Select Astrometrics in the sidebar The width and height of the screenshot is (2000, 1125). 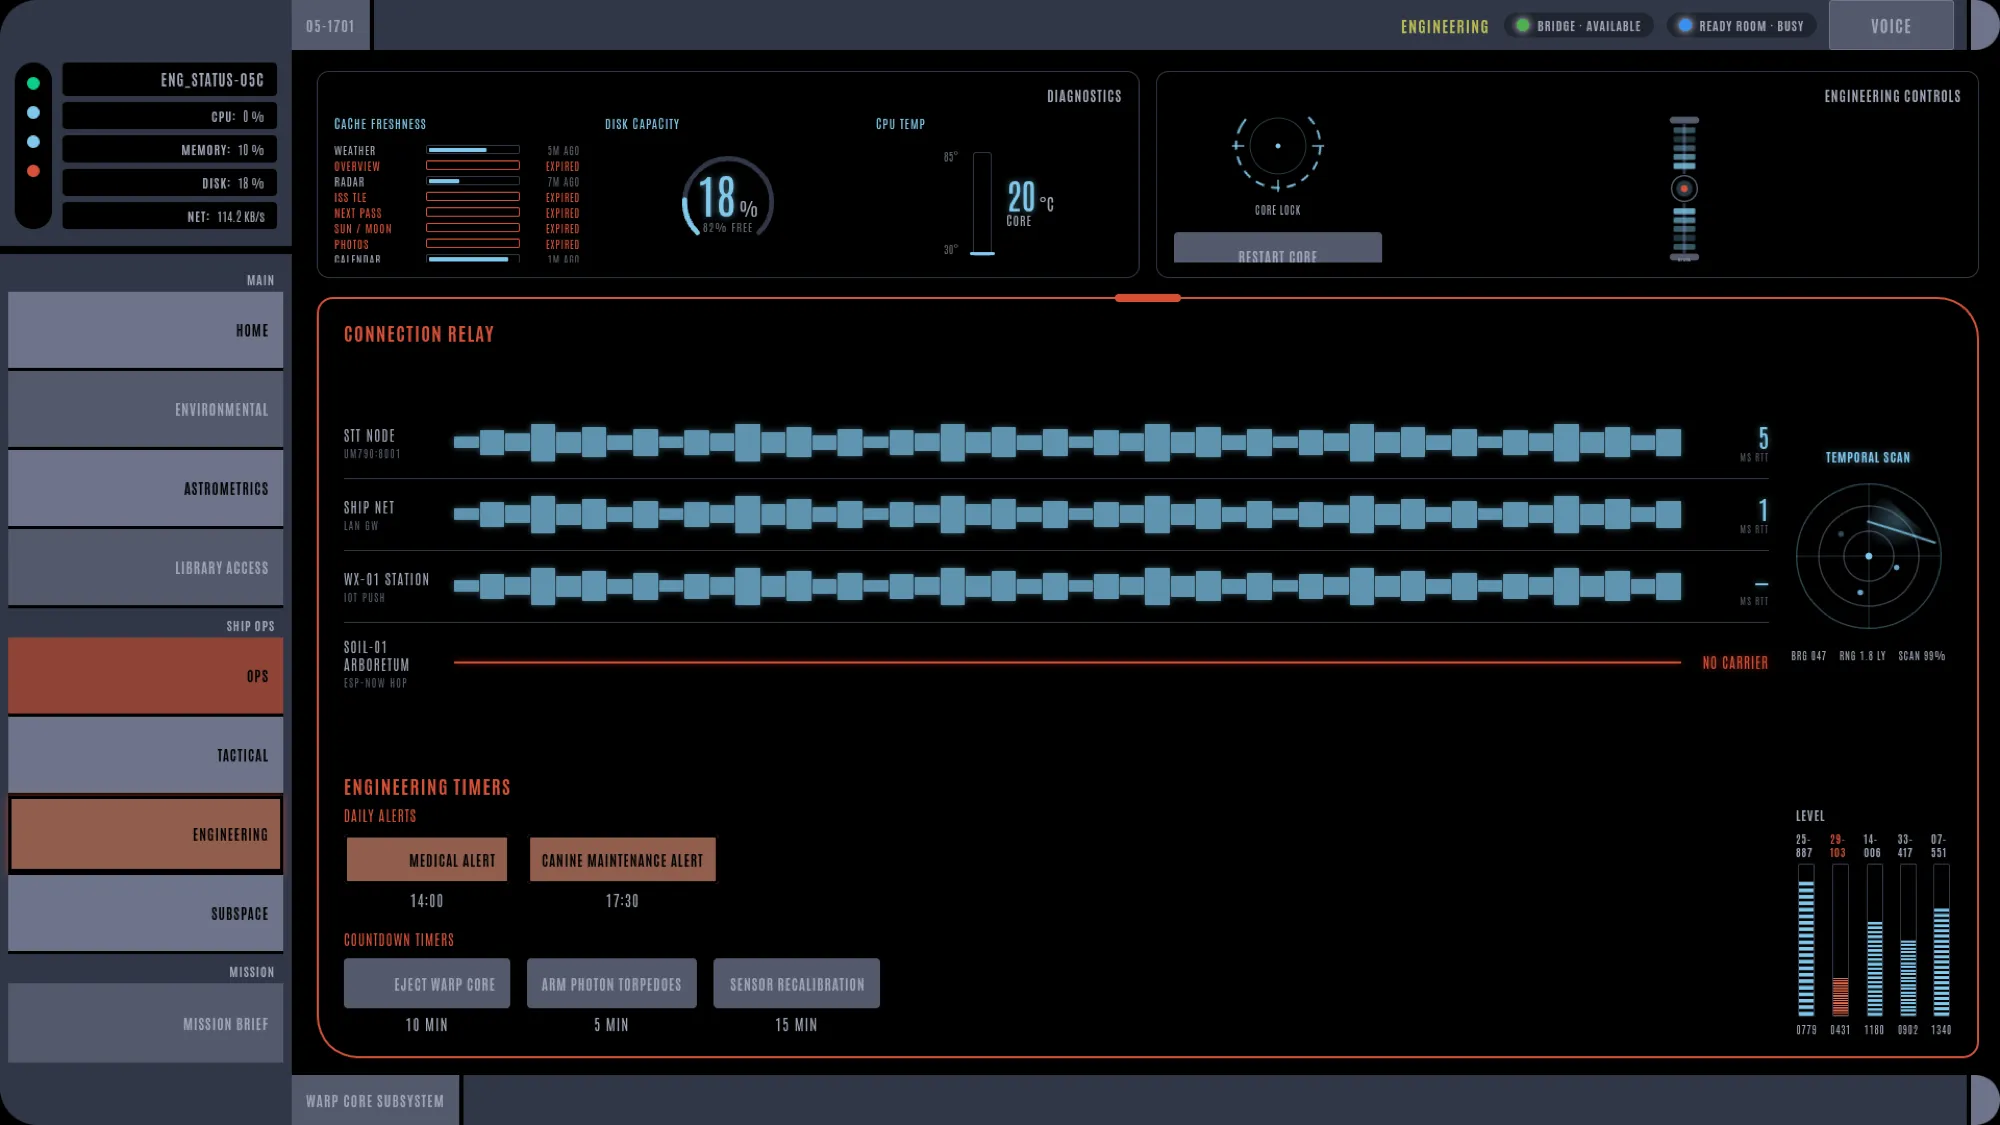coord(146,488)
